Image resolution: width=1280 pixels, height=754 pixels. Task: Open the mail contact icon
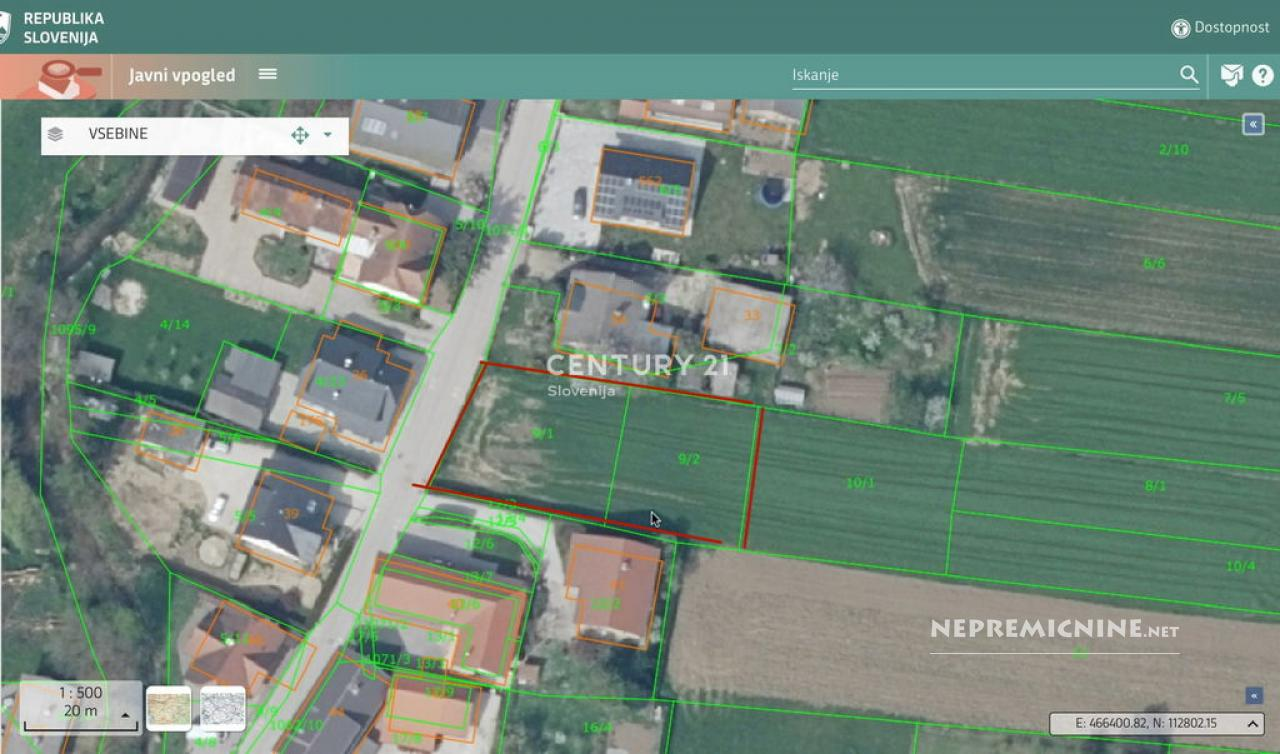[x=1231, y=75]
